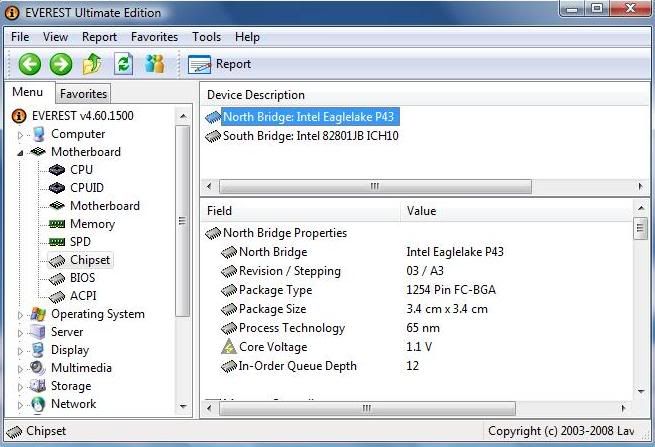Click the tree panel vertical scrollbar thumb
The width and height of the screenshot is (655, 447).
[183, 221]
